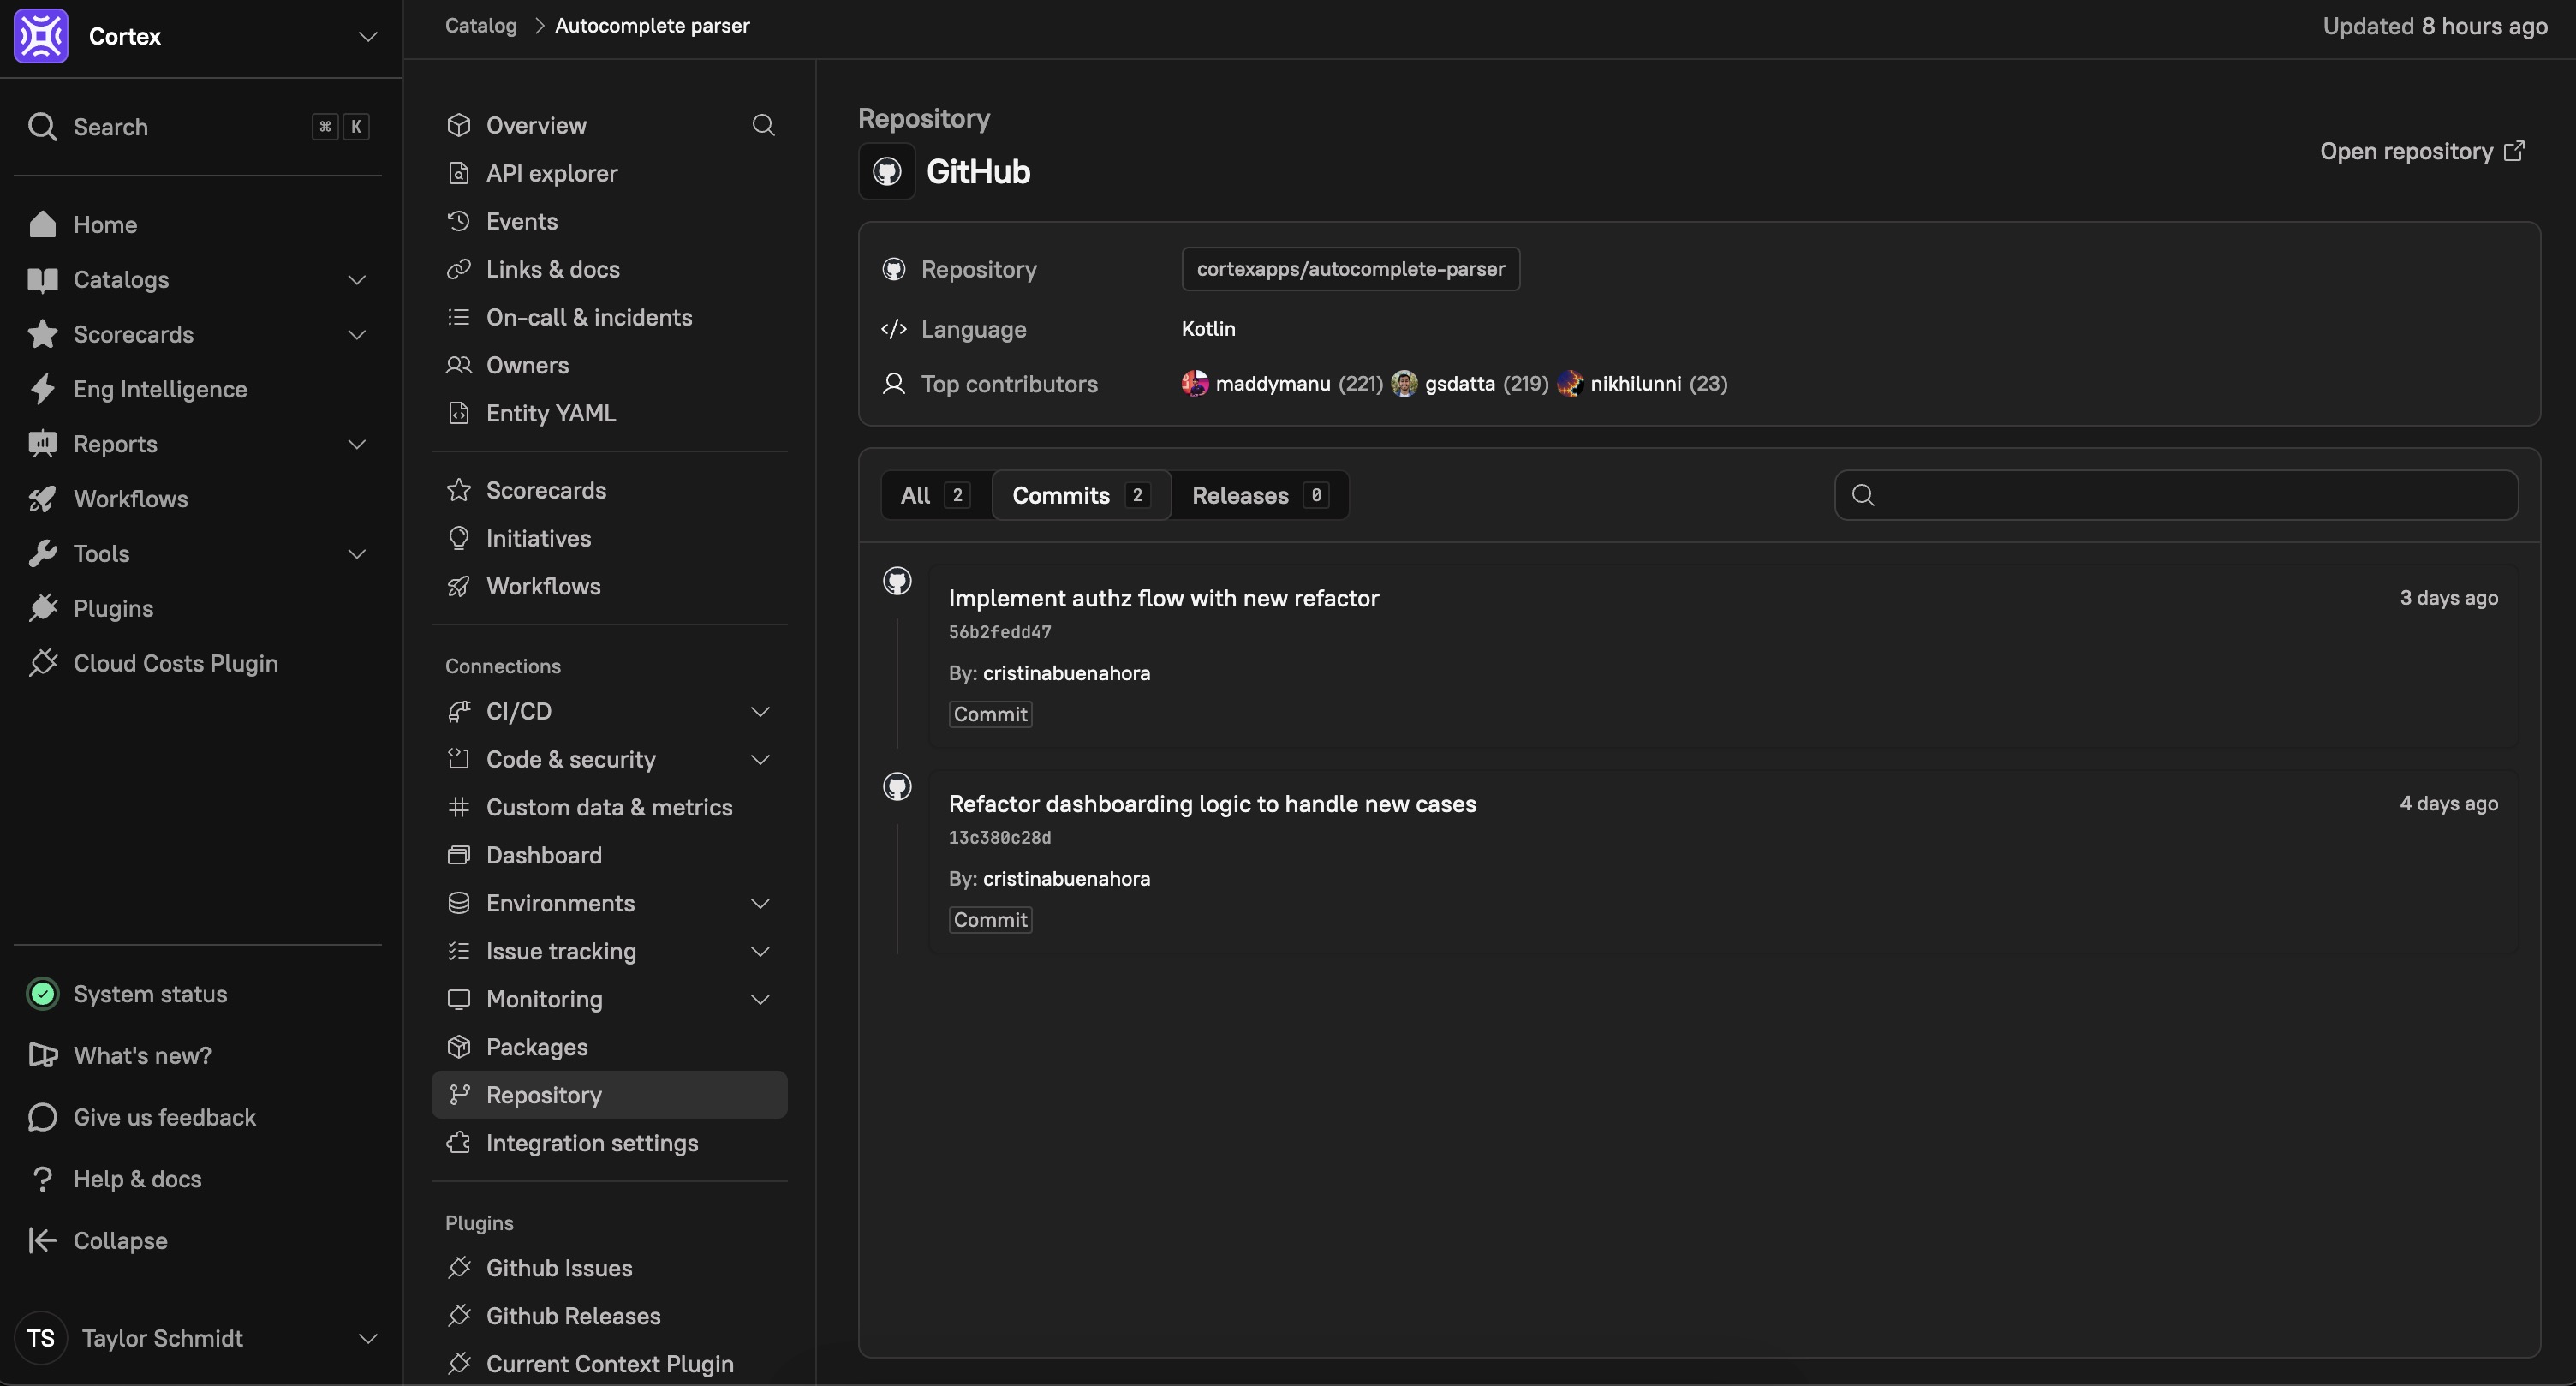Image resolution: width=2576 pixels, height=1386 pixels.
Task: Click the cortexapps/autocomplete-parser repository link
Action: 1350,269
